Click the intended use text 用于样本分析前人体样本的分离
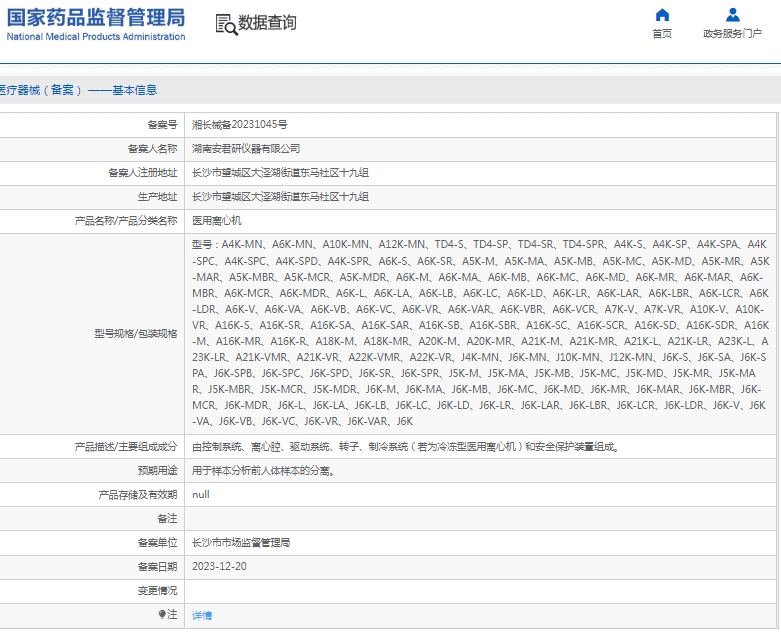This screenshot has height=634, width=781. [263, 471]
